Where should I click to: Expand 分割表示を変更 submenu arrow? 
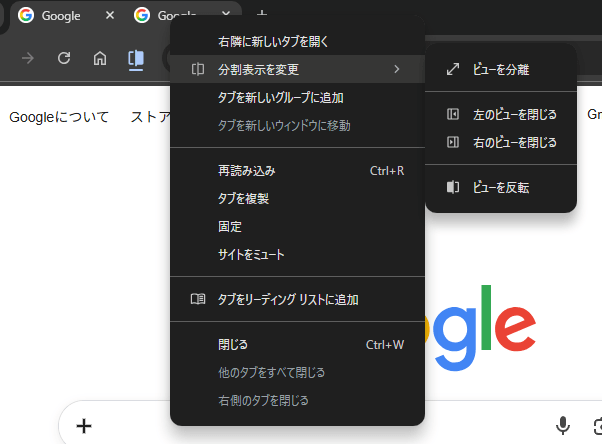(397, 69)
